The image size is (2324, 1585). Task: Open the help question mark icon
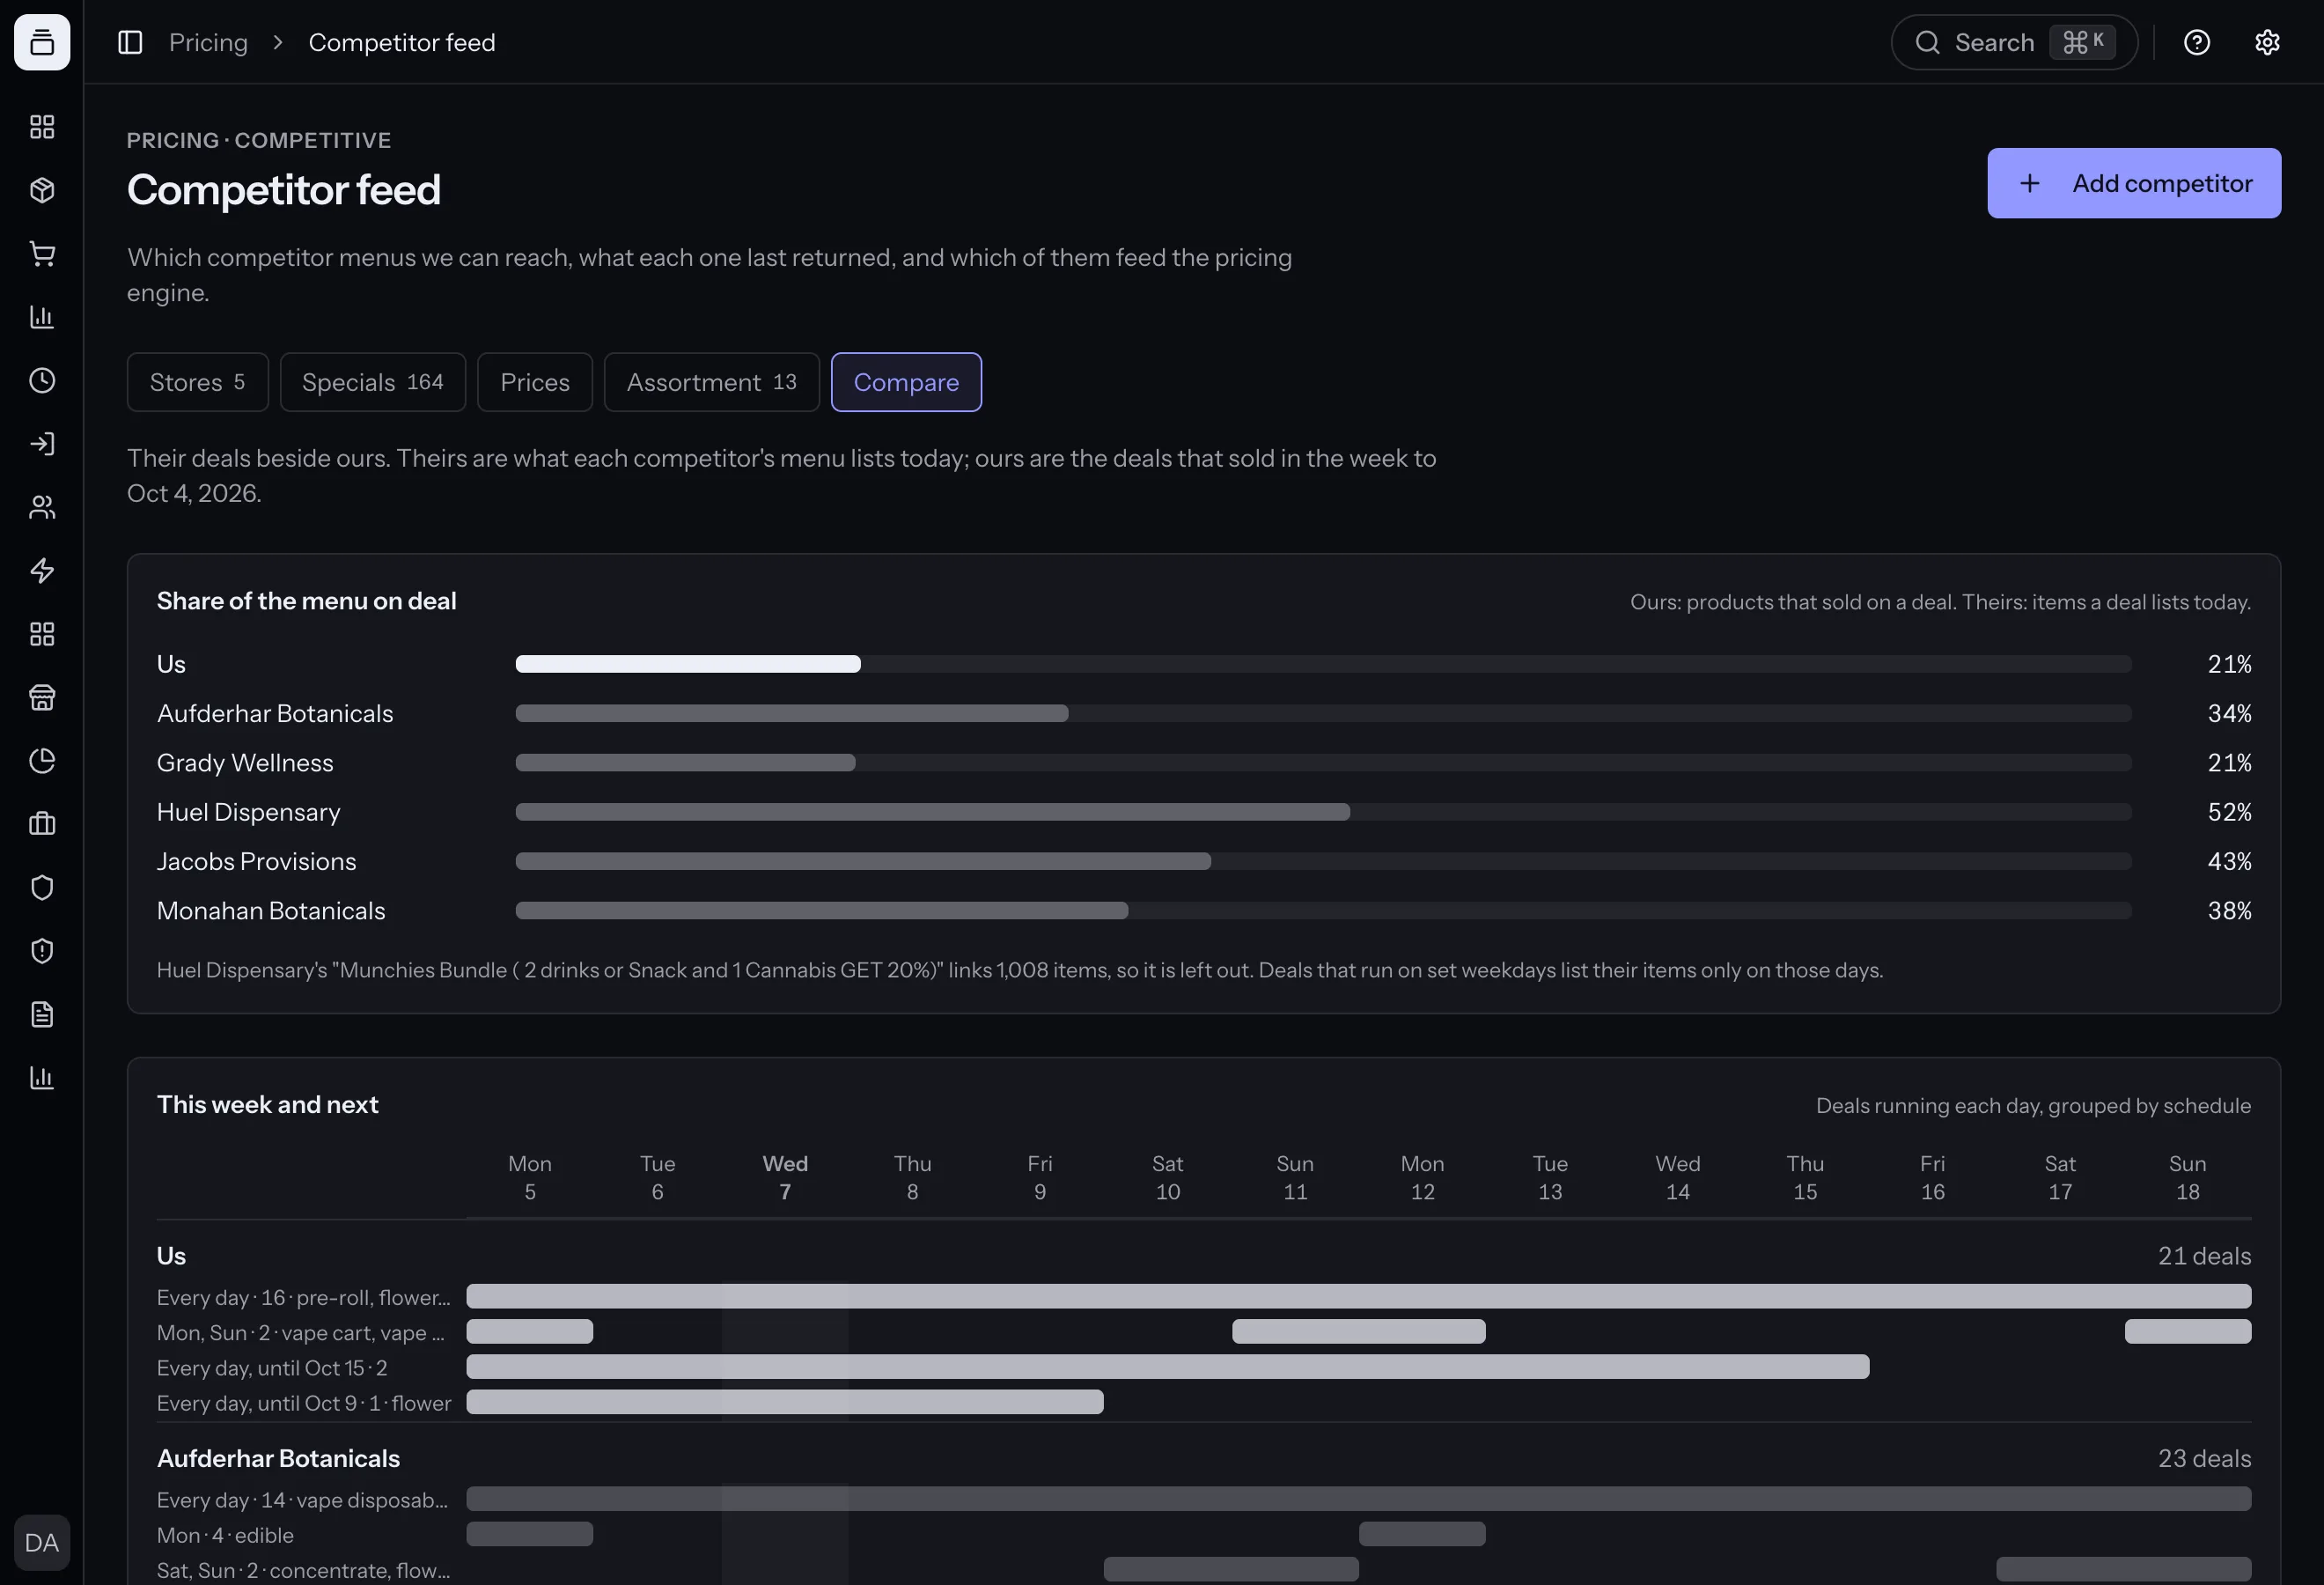(x=2197, y=42)
